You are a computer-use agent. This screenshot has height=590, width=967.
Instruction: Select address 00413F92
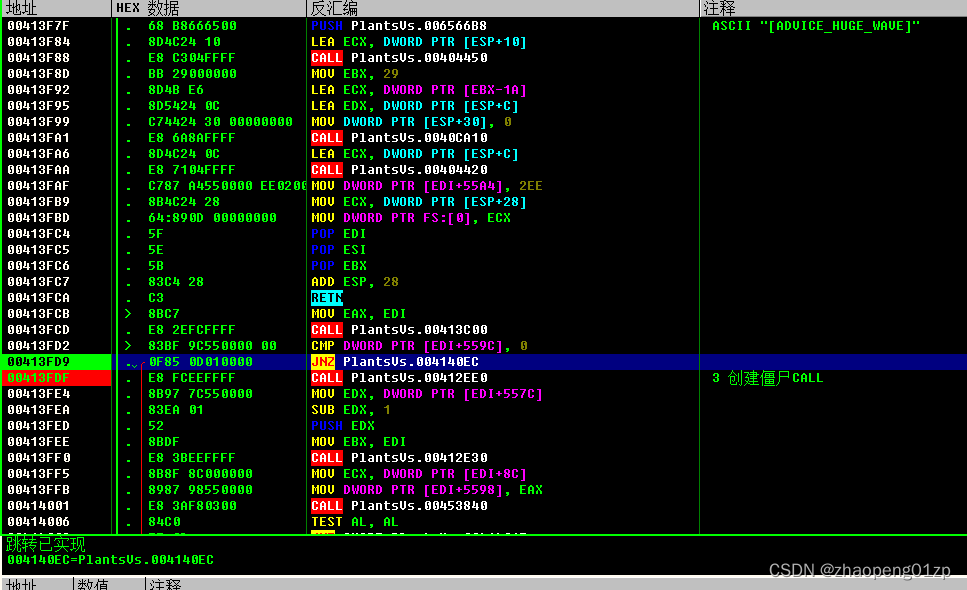38,90
